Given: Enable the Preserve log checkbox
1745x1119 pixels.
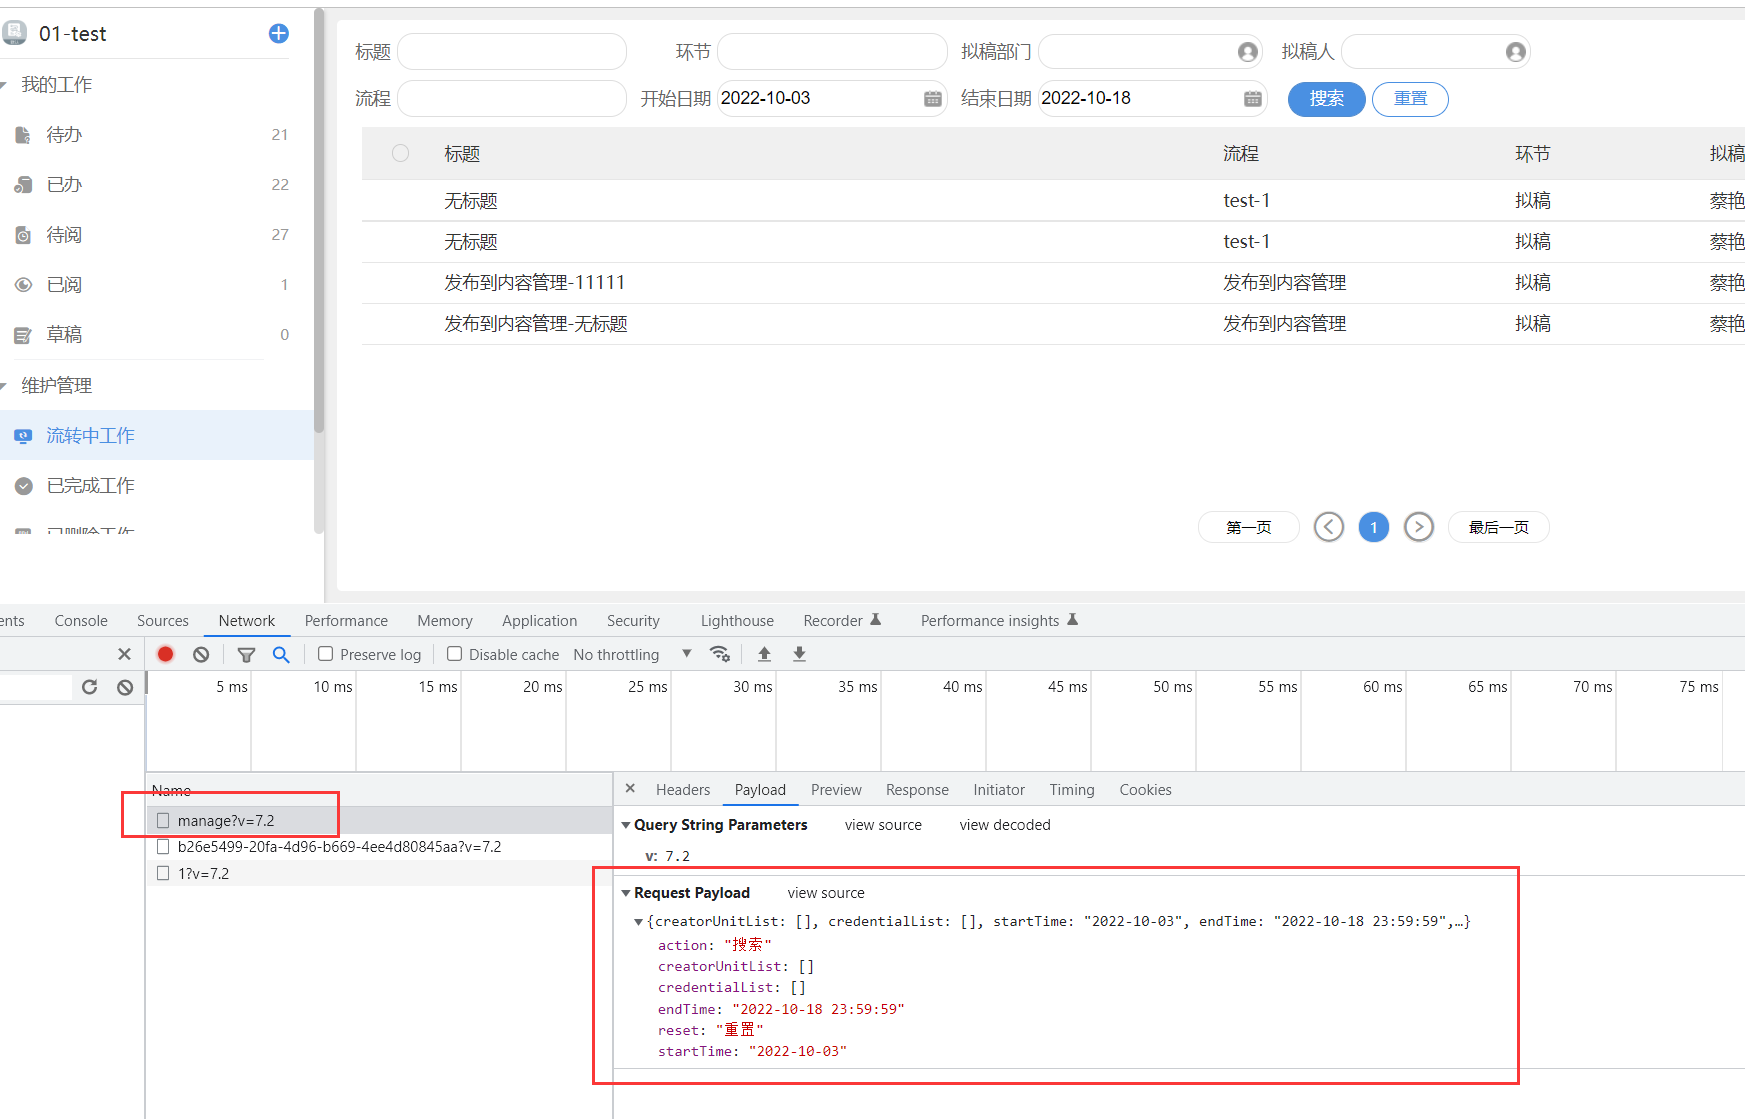Looking at the screenshot, I should 325,654.
